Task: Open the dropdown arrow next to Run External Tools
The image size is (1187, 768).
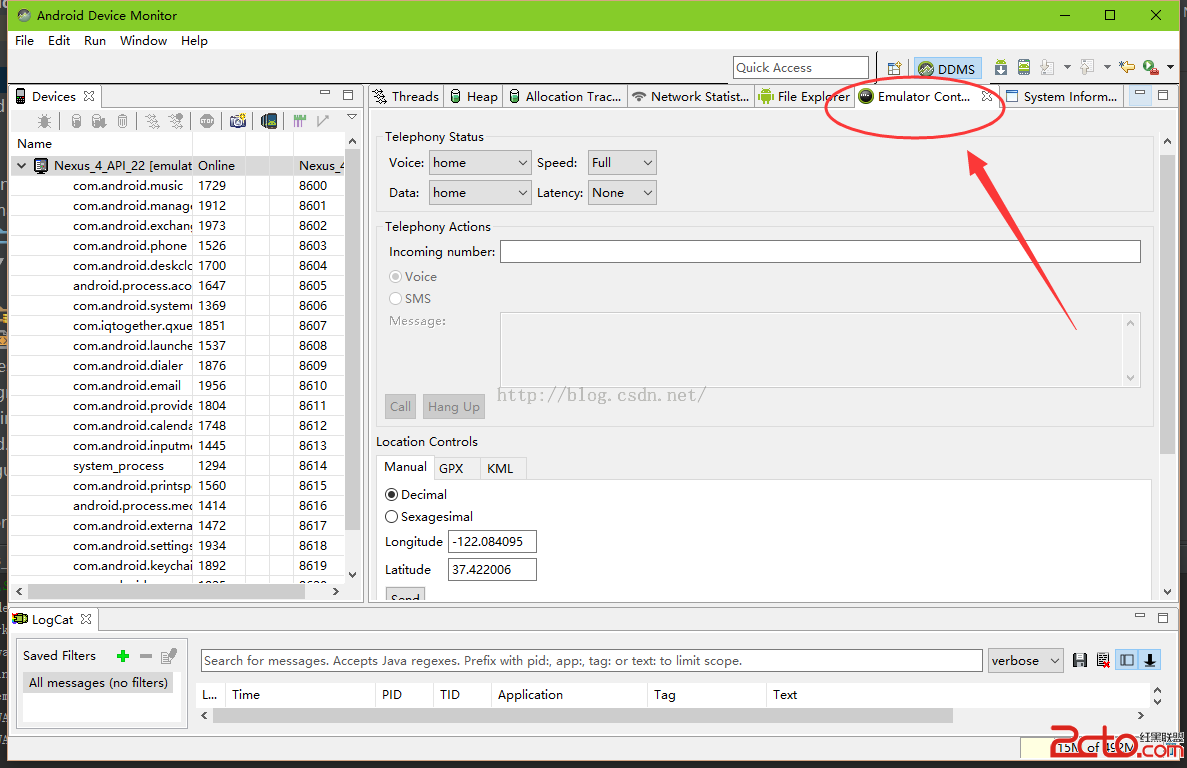Action: [1170, 67]
